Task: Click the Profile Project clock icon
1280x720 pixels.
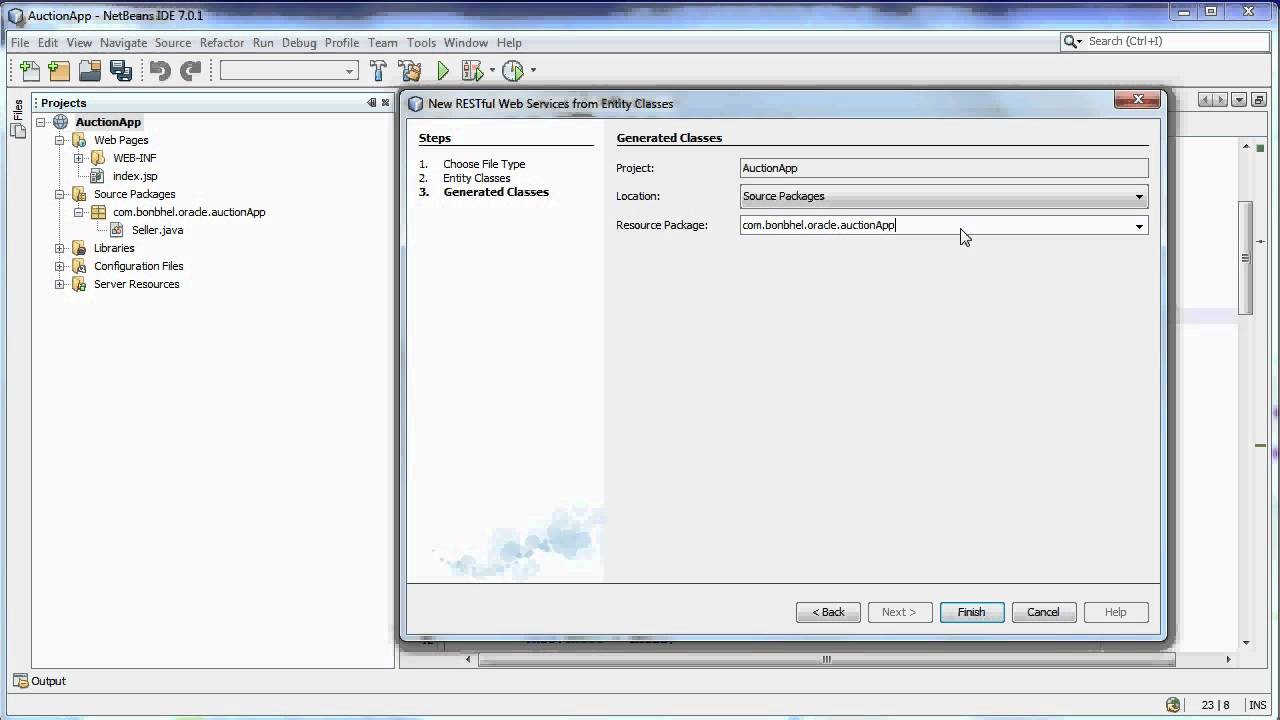Action: click(513, 70)
